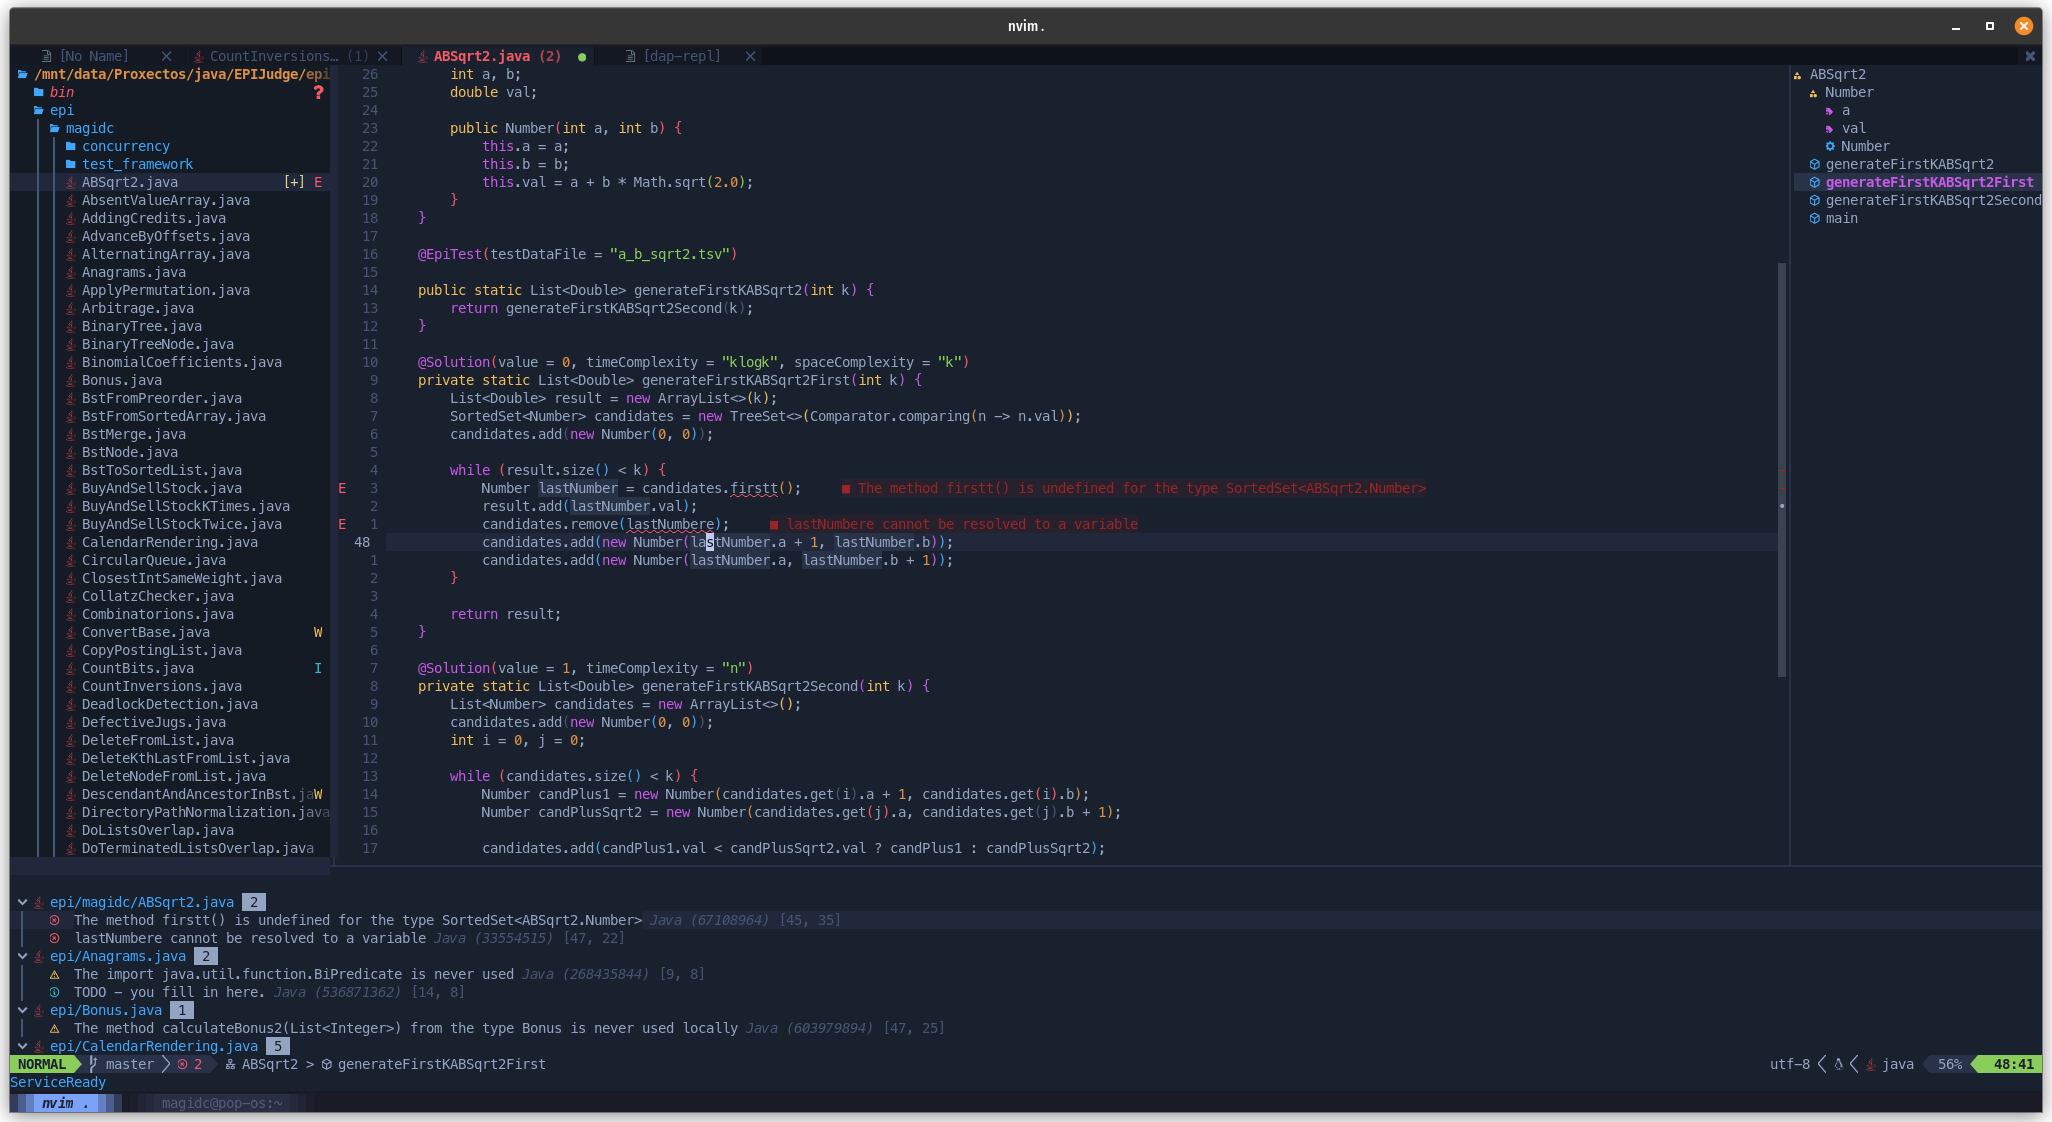Close the dap-repl tab
Viewport: 2052px width, 1122px height.
click(x=750, y=56)
